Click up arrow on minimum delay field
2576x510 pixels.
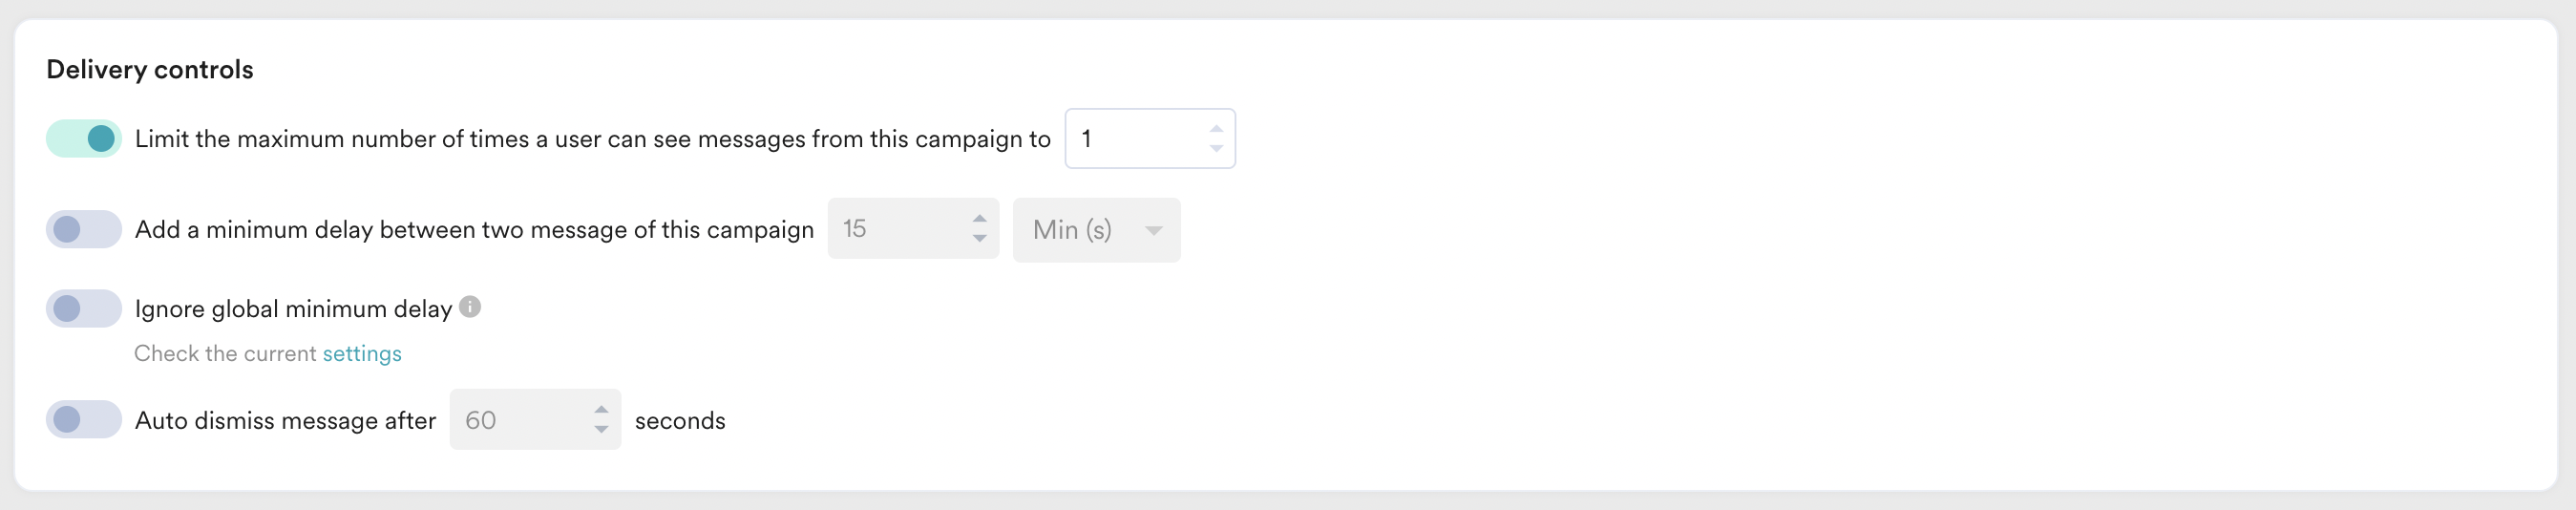click(x=980, y=219)
